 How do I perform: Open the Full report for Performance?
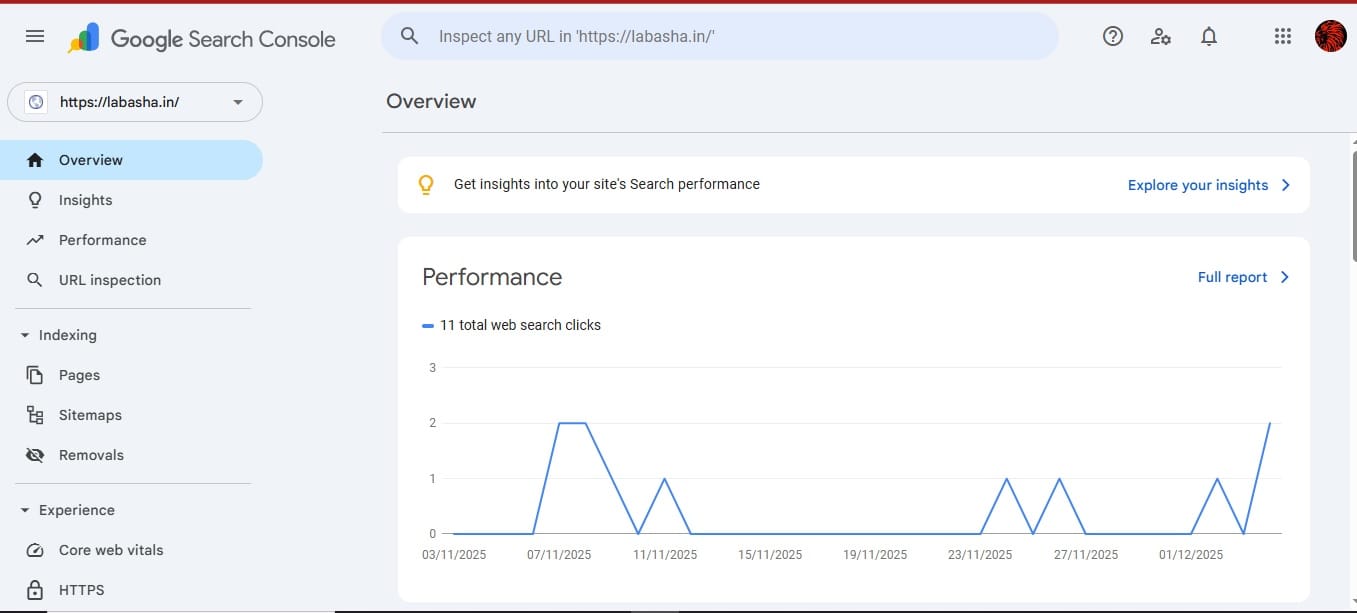coord(1234,277)
